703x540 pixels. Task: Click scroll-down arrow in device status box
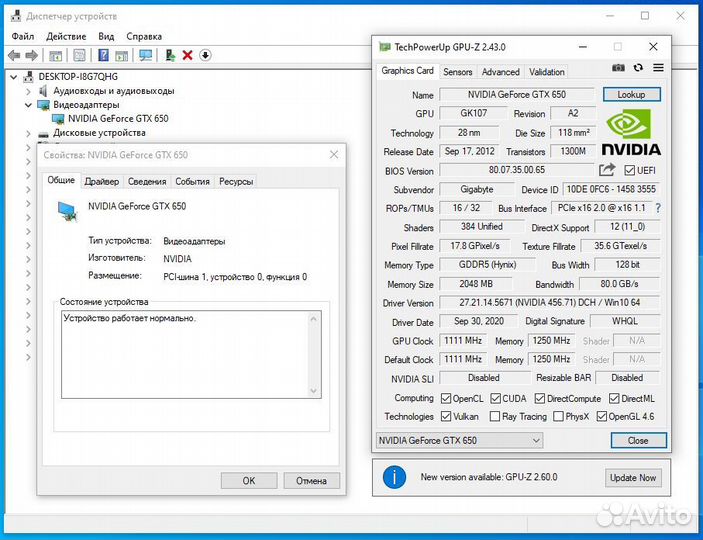coord(313,390)
